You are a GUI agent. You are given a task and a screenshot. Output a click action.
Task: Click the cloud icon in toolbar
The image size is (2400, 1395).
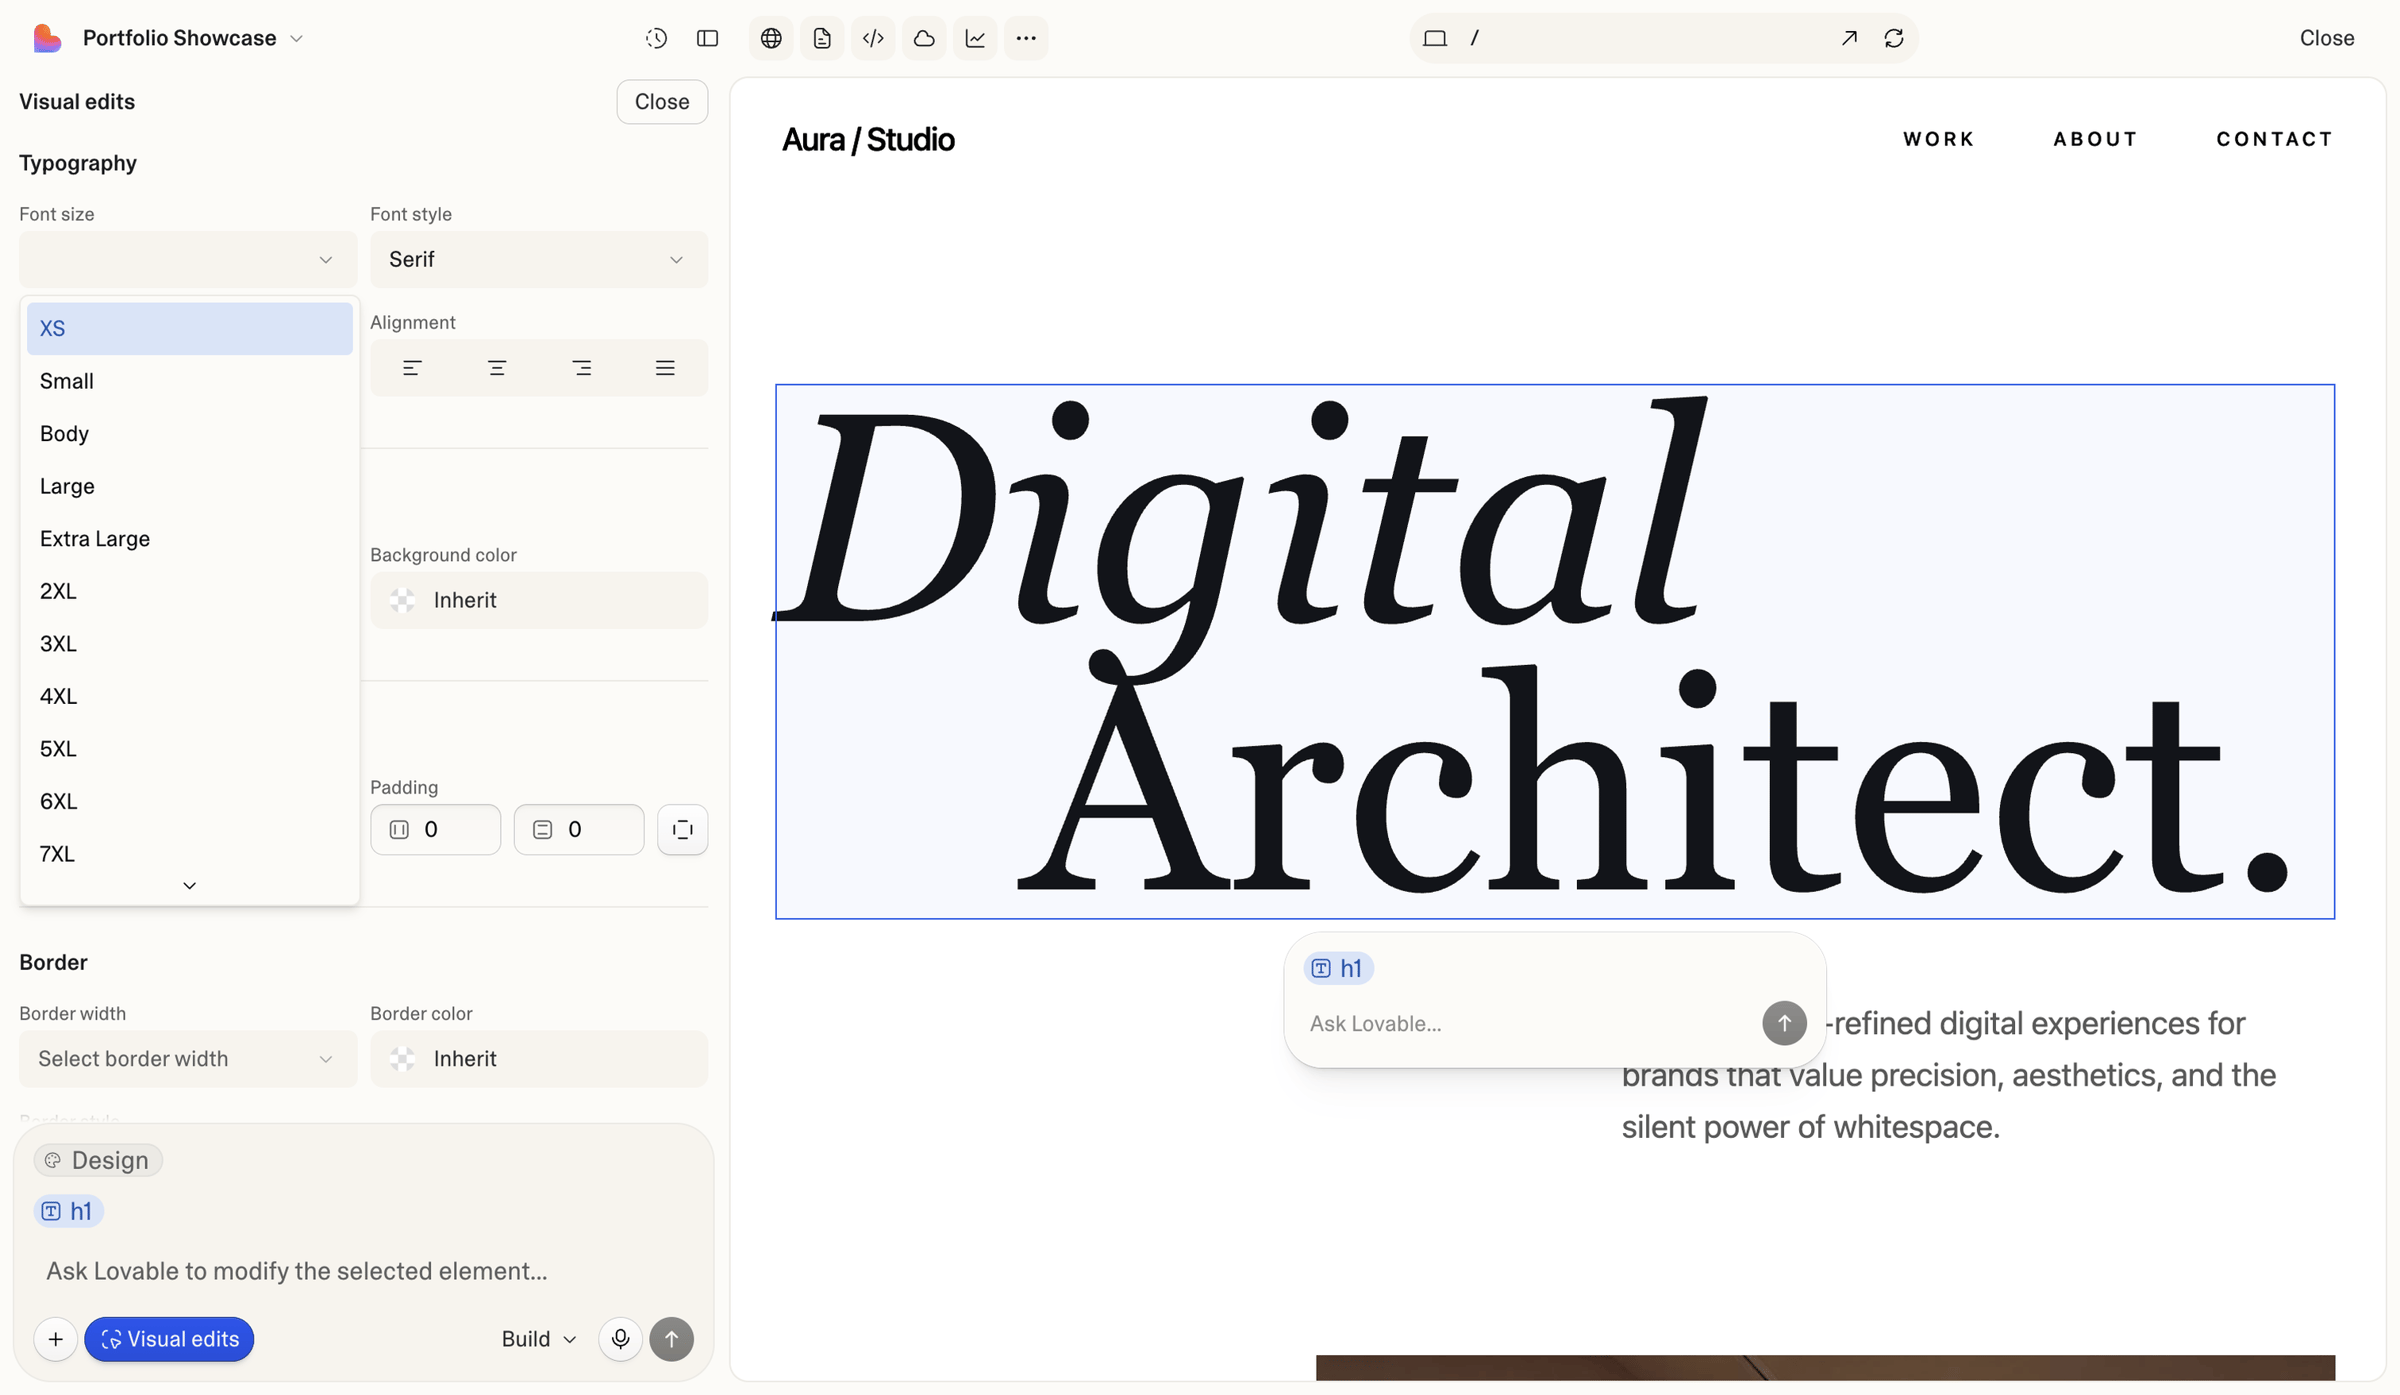point(924,38)
